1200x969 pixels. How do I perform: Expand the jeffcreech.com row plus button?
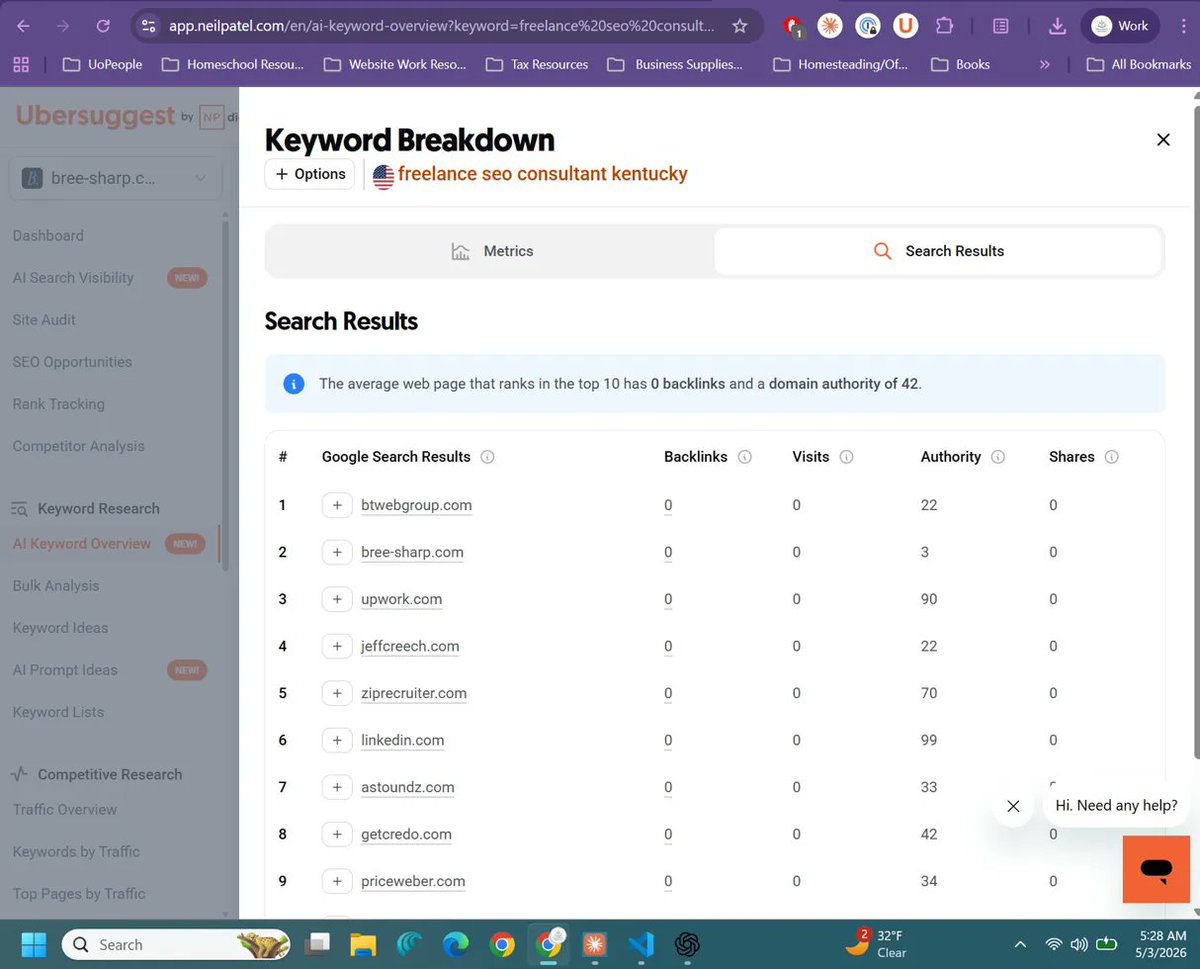point(337,646)
